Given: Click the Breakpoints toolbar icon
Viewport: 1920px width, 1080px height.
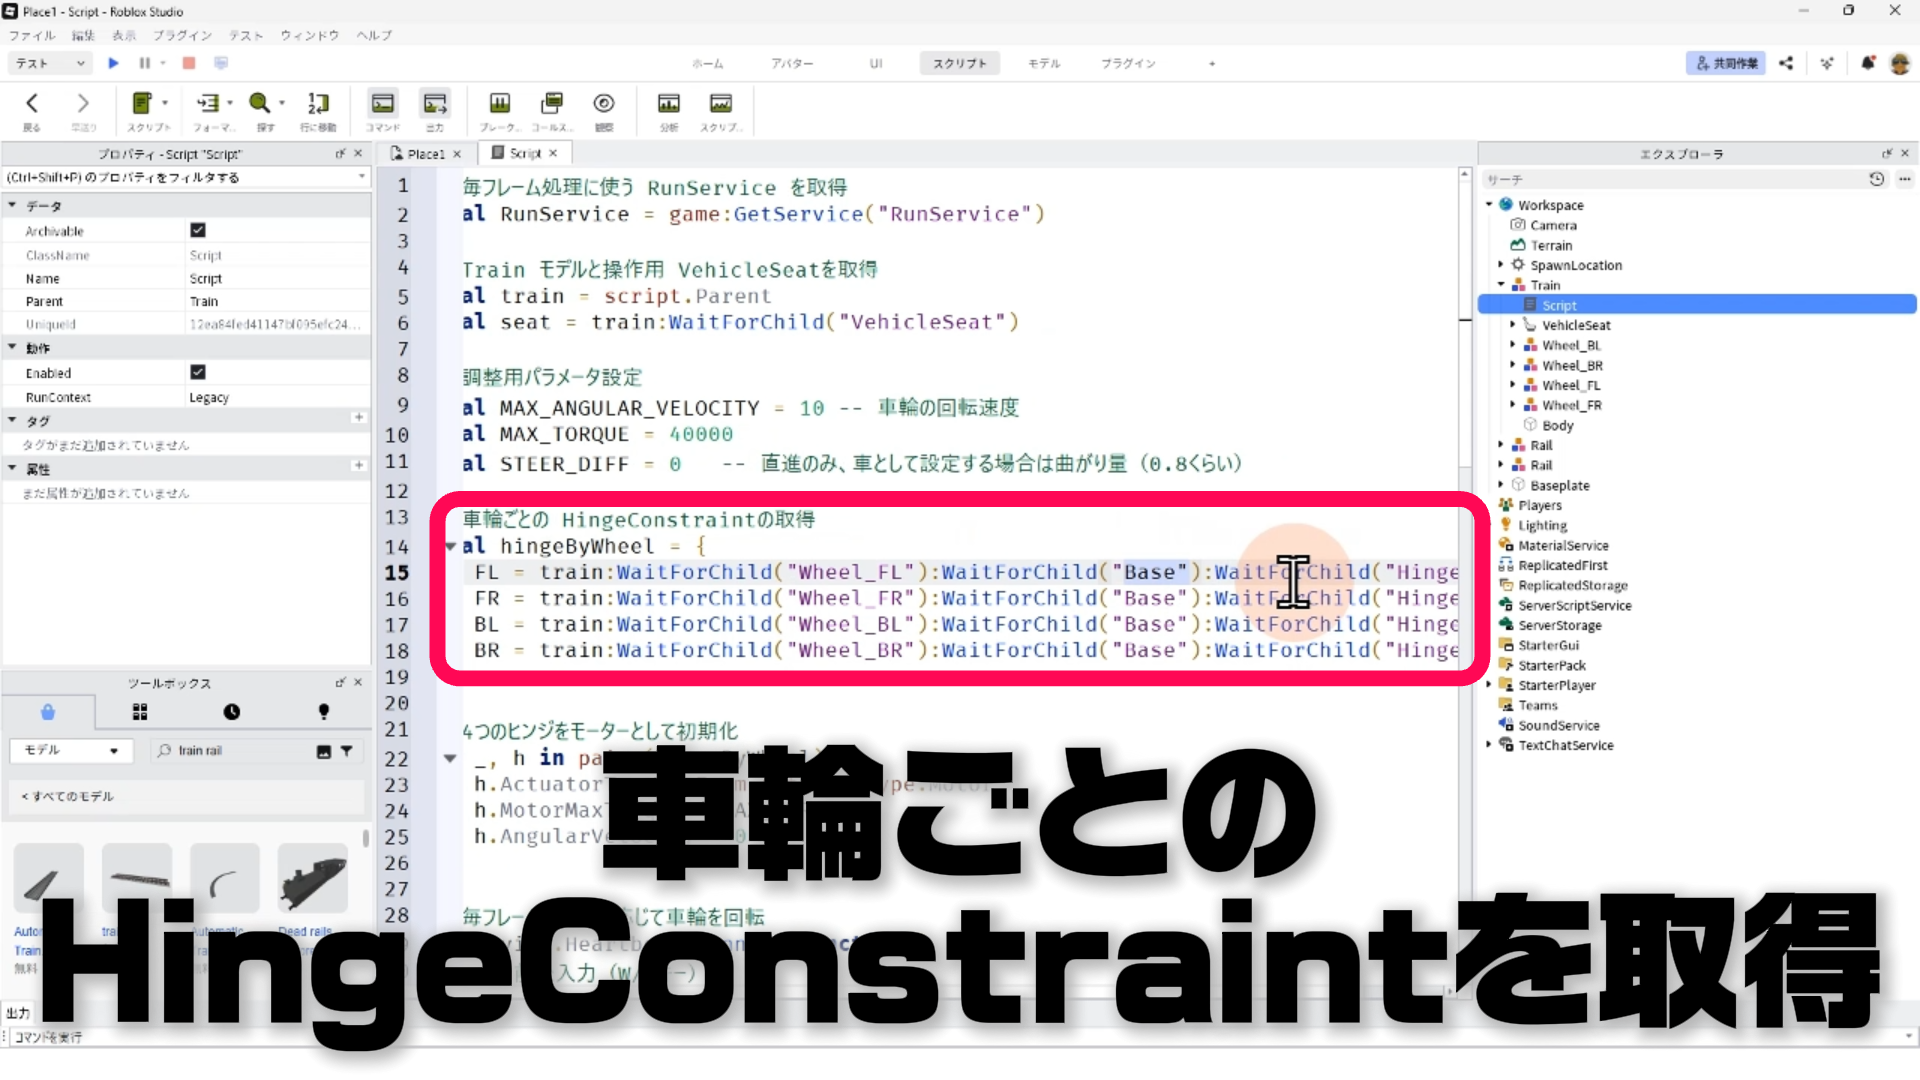Looking at the screenshot, I should point(499,104).
